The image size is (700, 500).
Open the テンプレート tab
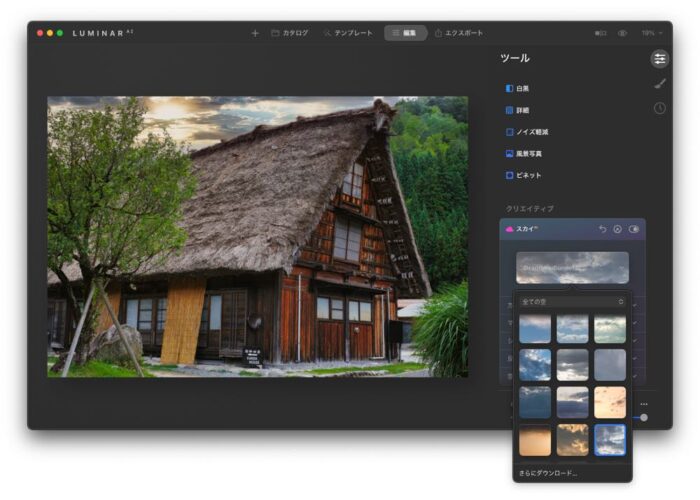(x=348, y=33)
